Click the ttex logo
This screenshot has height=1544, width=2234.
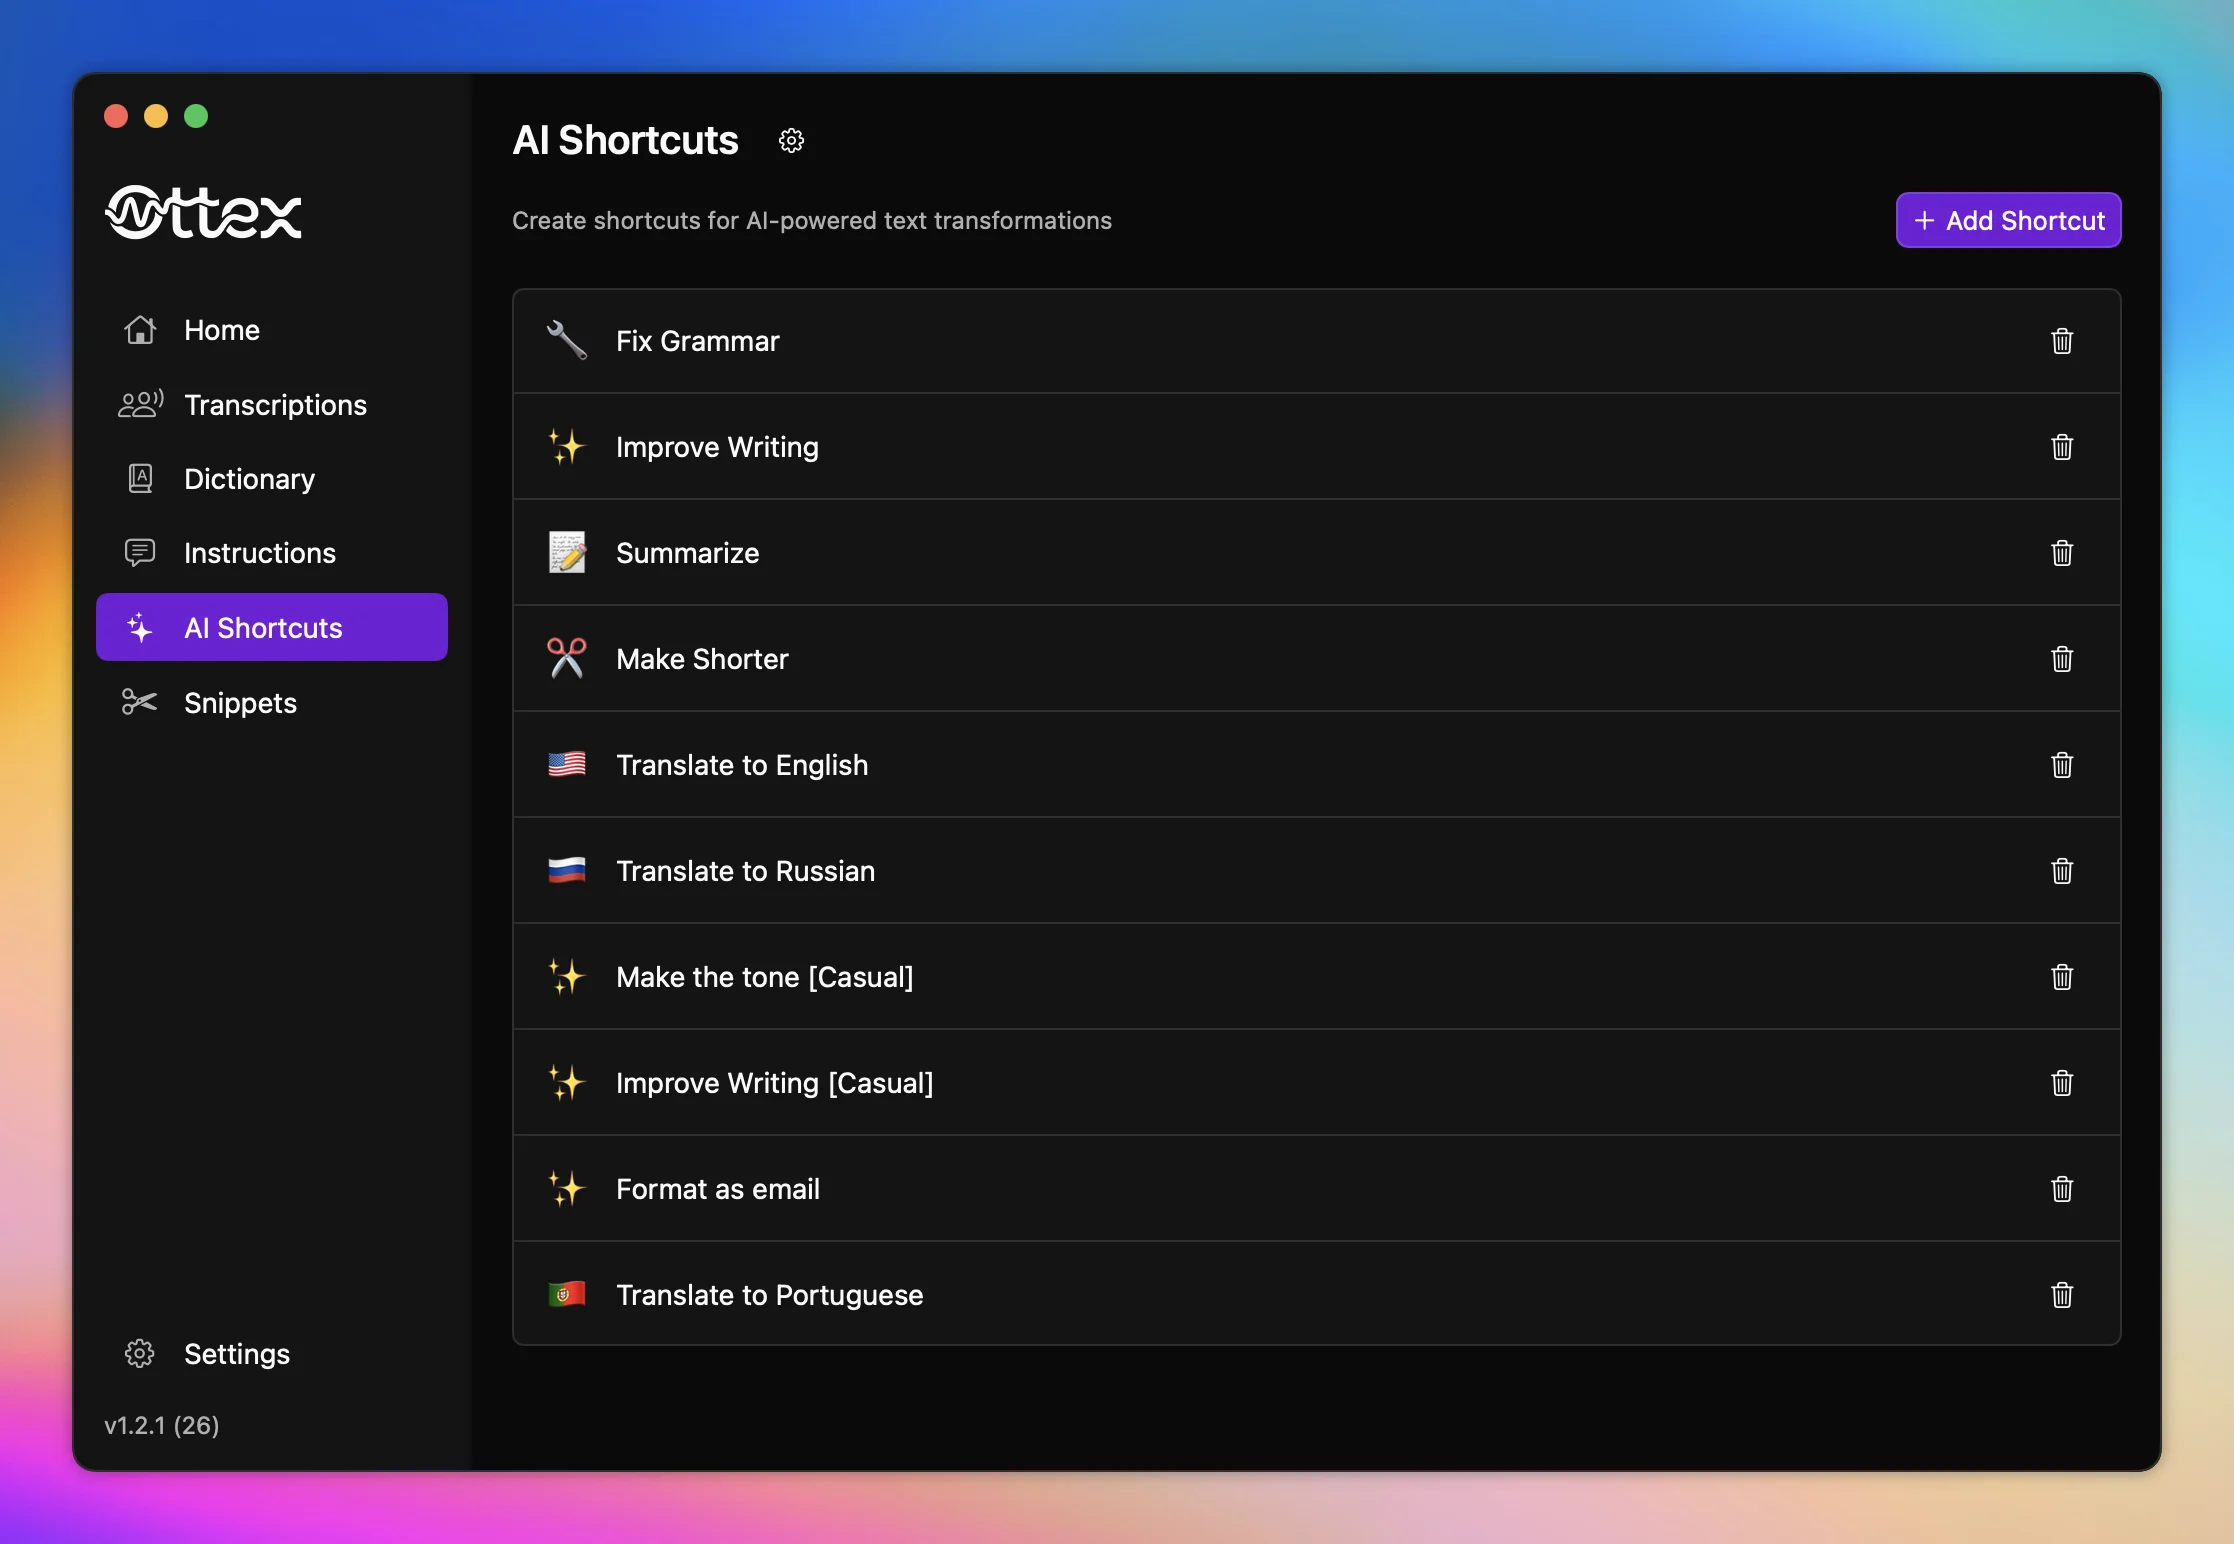click(202, 212)
